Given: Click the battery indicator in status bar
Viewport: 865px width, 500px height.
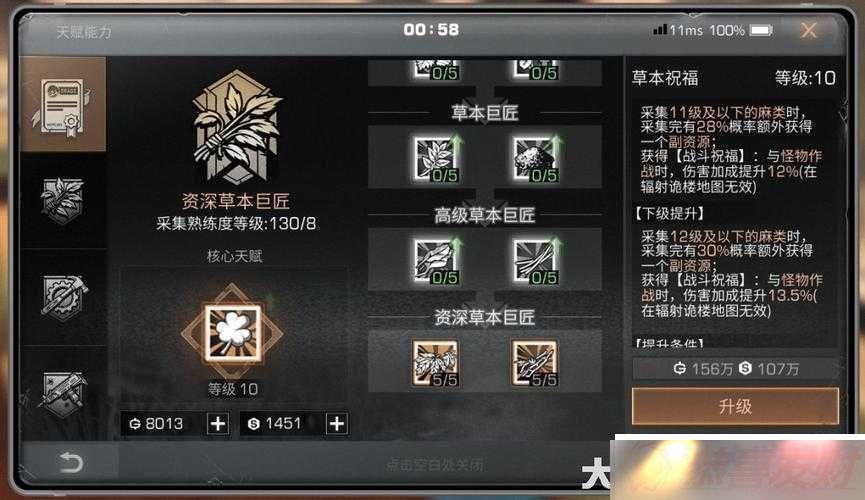Looking at the screenshot, I should click(761, 30).
